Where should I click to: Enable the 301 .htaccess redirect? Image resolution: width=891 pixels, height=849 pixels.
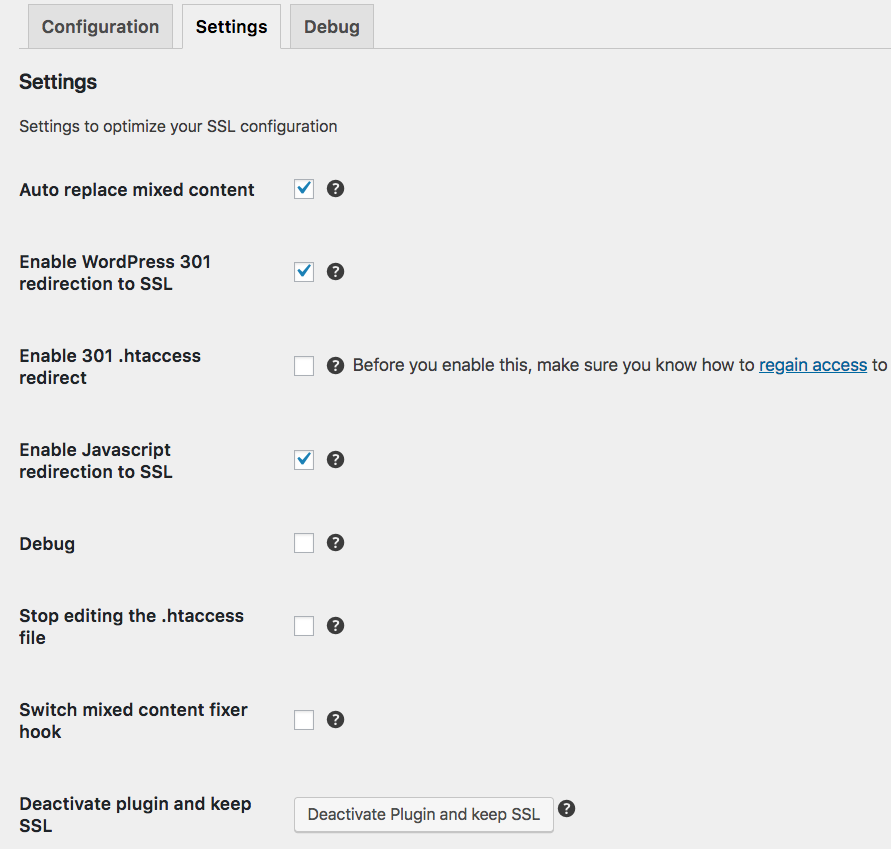(303, 365)
